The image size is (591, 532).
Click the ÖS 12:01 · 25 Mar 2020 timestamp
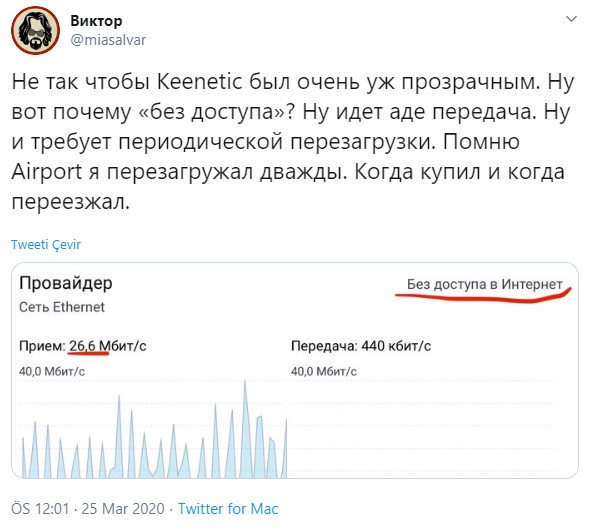tap(88, 509)
